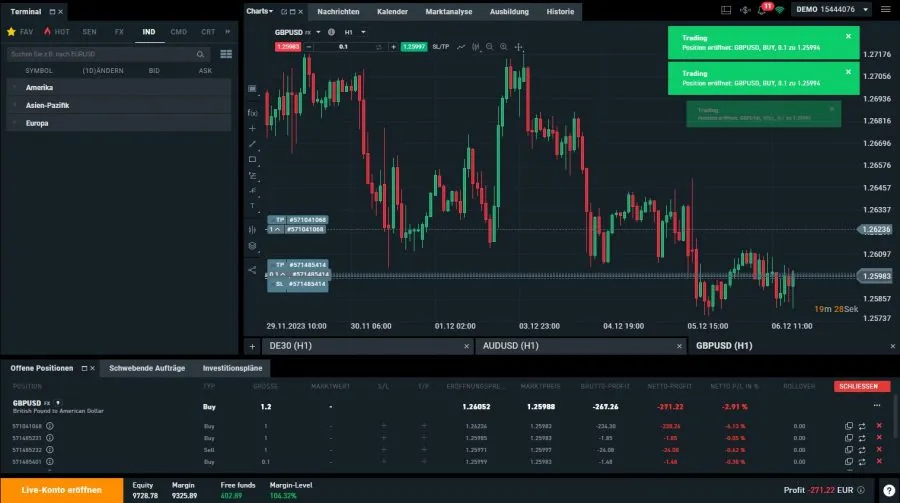Open the Charts panel dropdown
This screenshot has width=900, height=503.
(259, 11)
